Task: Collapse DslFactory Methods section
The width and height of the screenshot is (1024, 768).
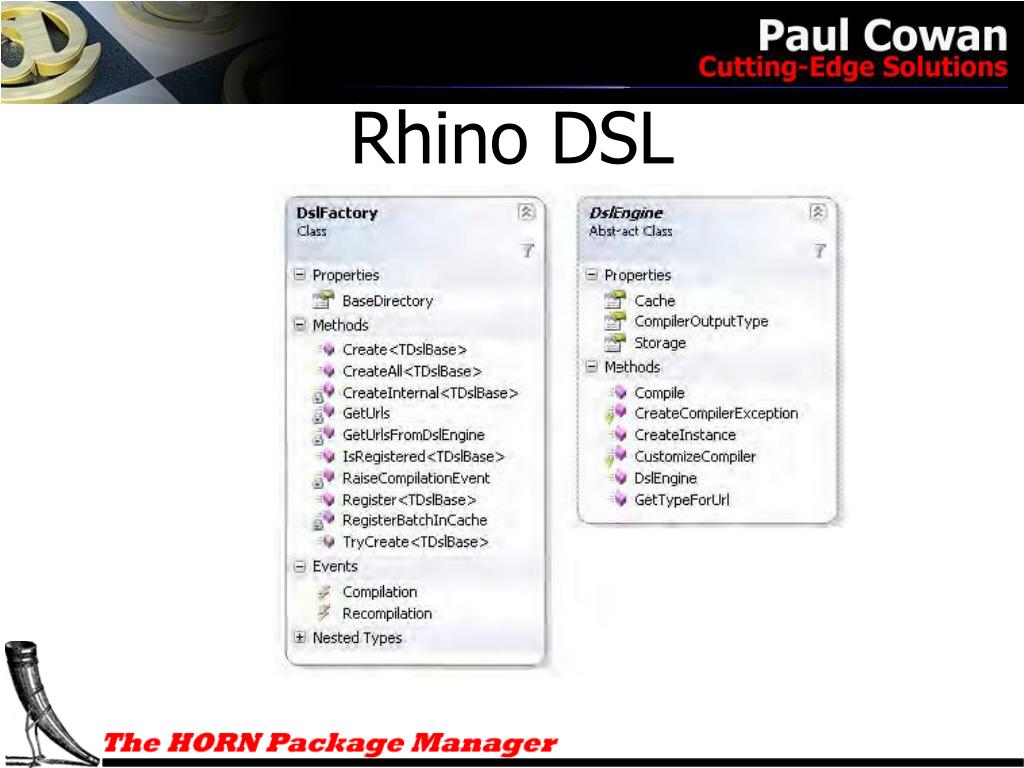Action: tap(300, 325)
